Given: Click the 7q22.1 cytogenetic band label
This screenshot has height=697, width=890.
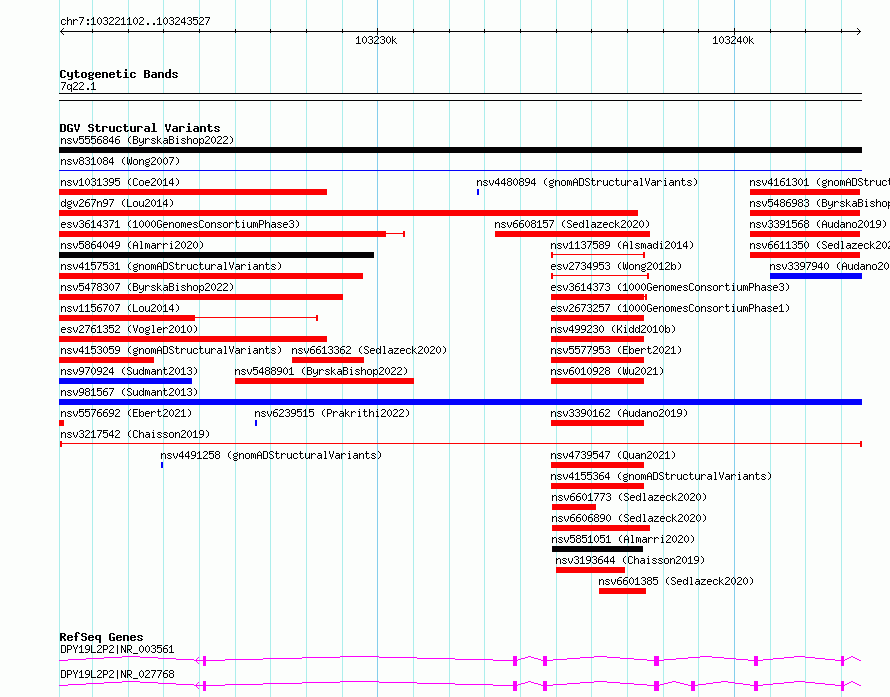Looking at the screenshot, I should point(78,86).
